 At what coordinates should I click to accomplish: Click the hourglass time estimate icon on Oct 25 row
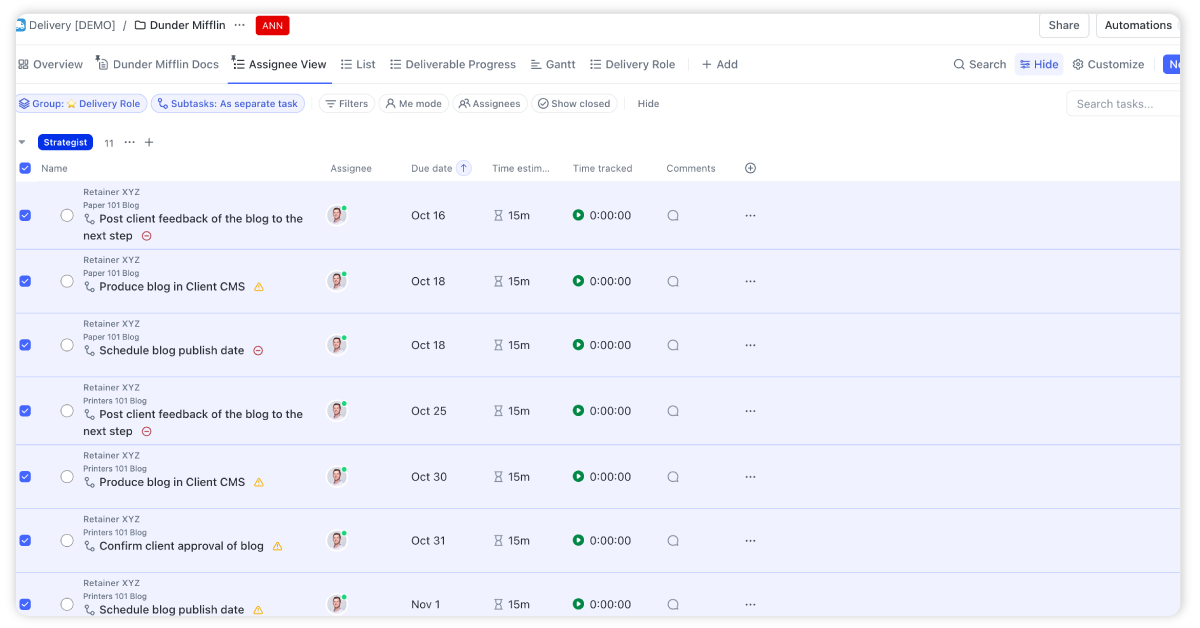[x=498, y=410]
